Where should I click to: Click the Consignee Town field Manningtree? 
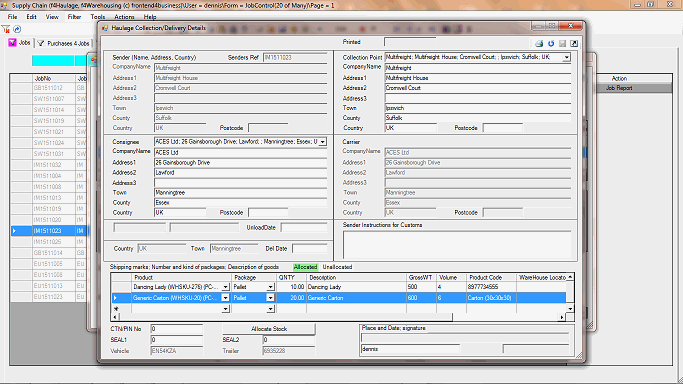pyautogui.click(x=240, y=192)
